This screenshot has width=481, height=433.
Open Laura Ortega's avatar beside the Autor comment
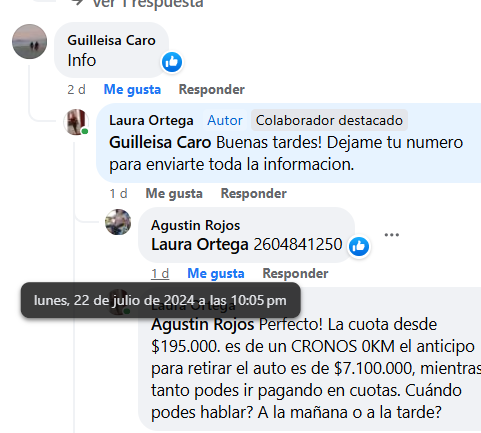point(76,122)
